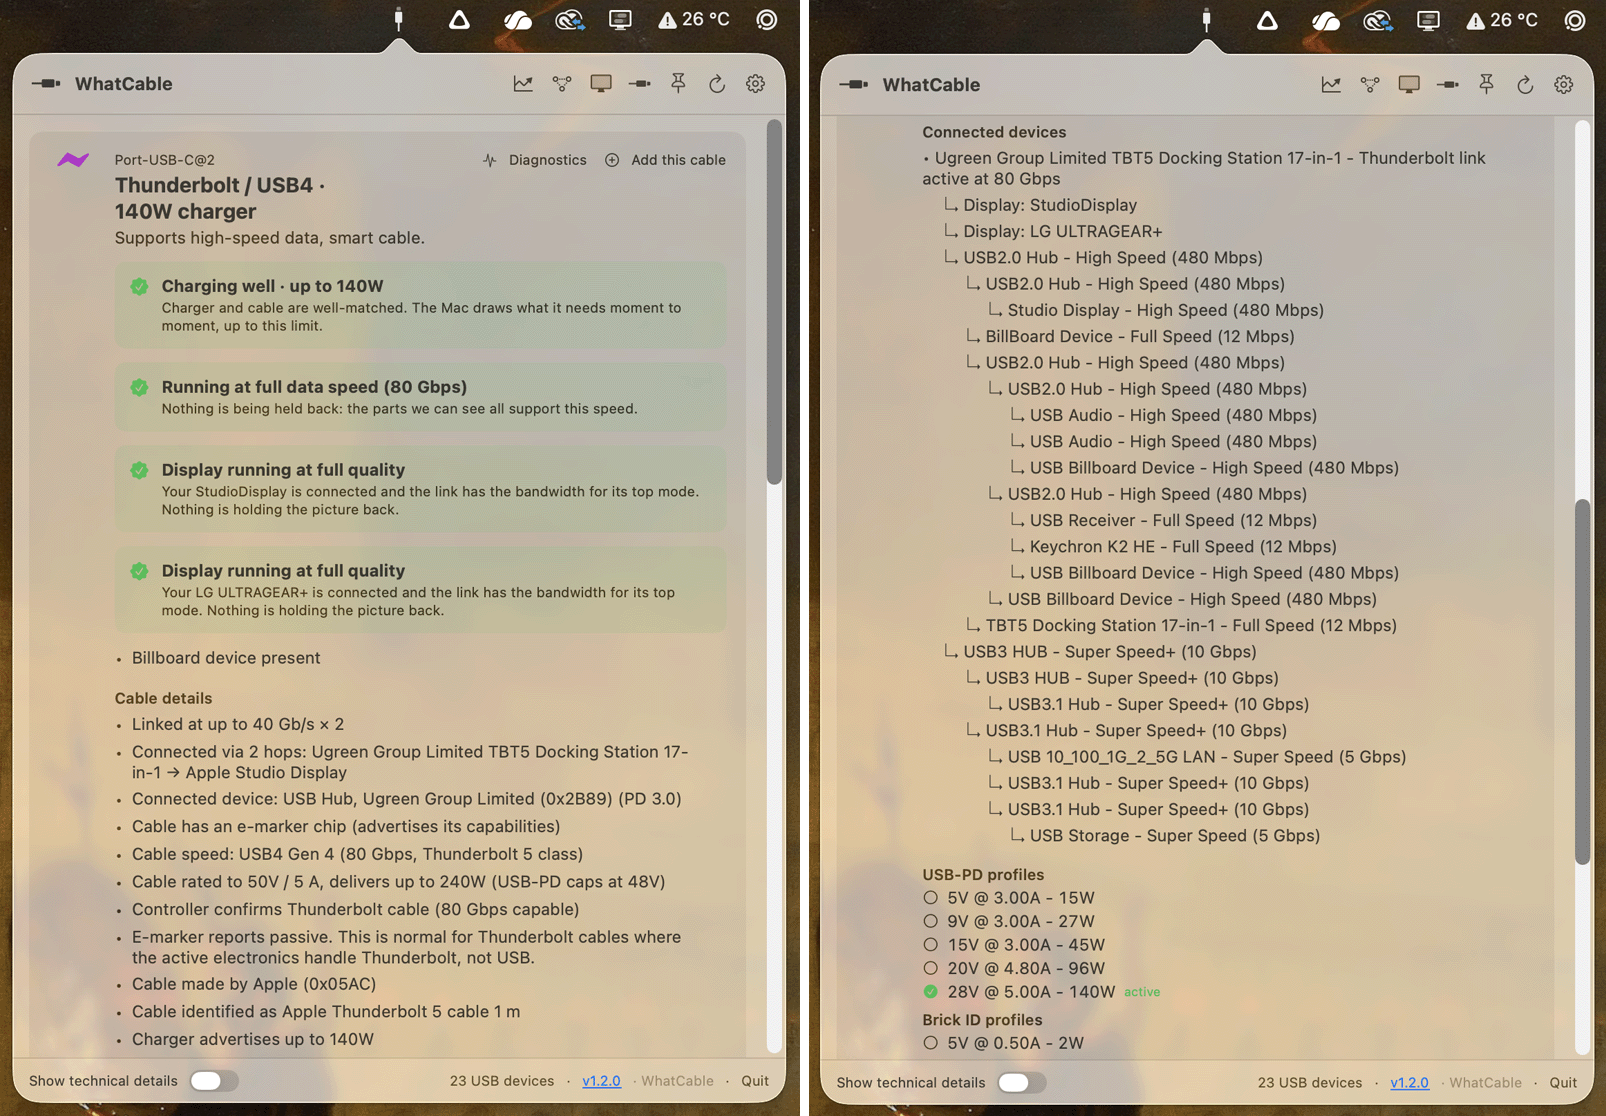The height and width of the screenshot is (1116, 1606).
Task: Select the active 28V @ 5.00A - 140W profile
Action: coord(1020,992)
